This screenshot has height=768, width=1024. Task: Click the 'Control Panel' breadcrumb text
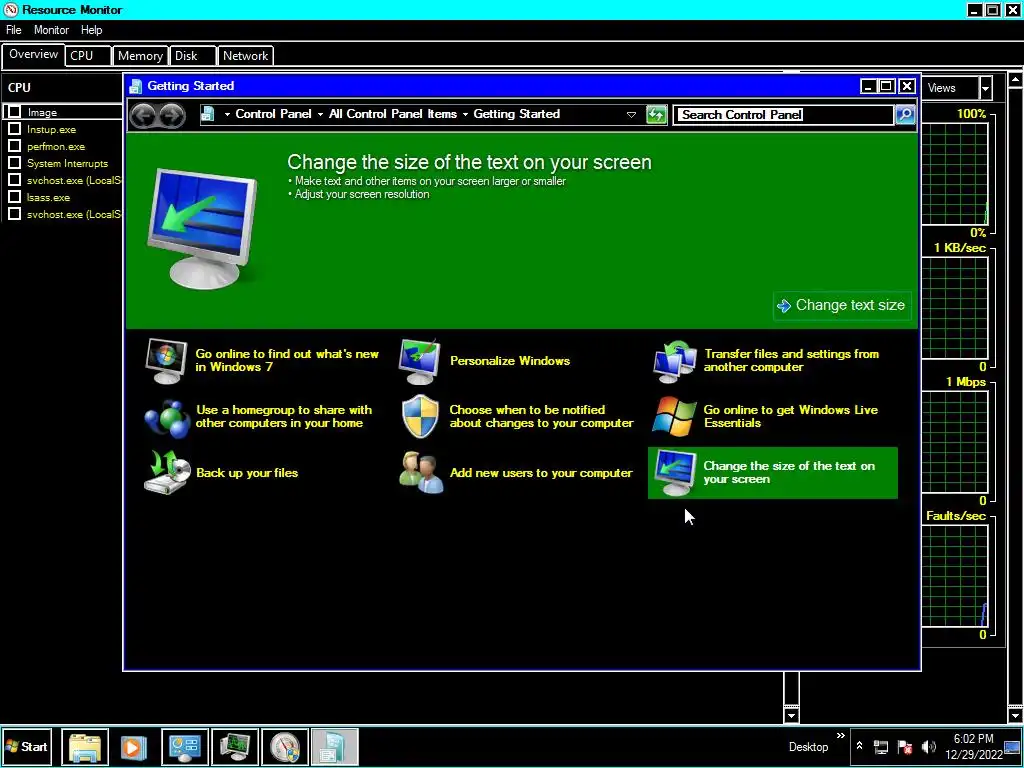(x=273, y=114)
